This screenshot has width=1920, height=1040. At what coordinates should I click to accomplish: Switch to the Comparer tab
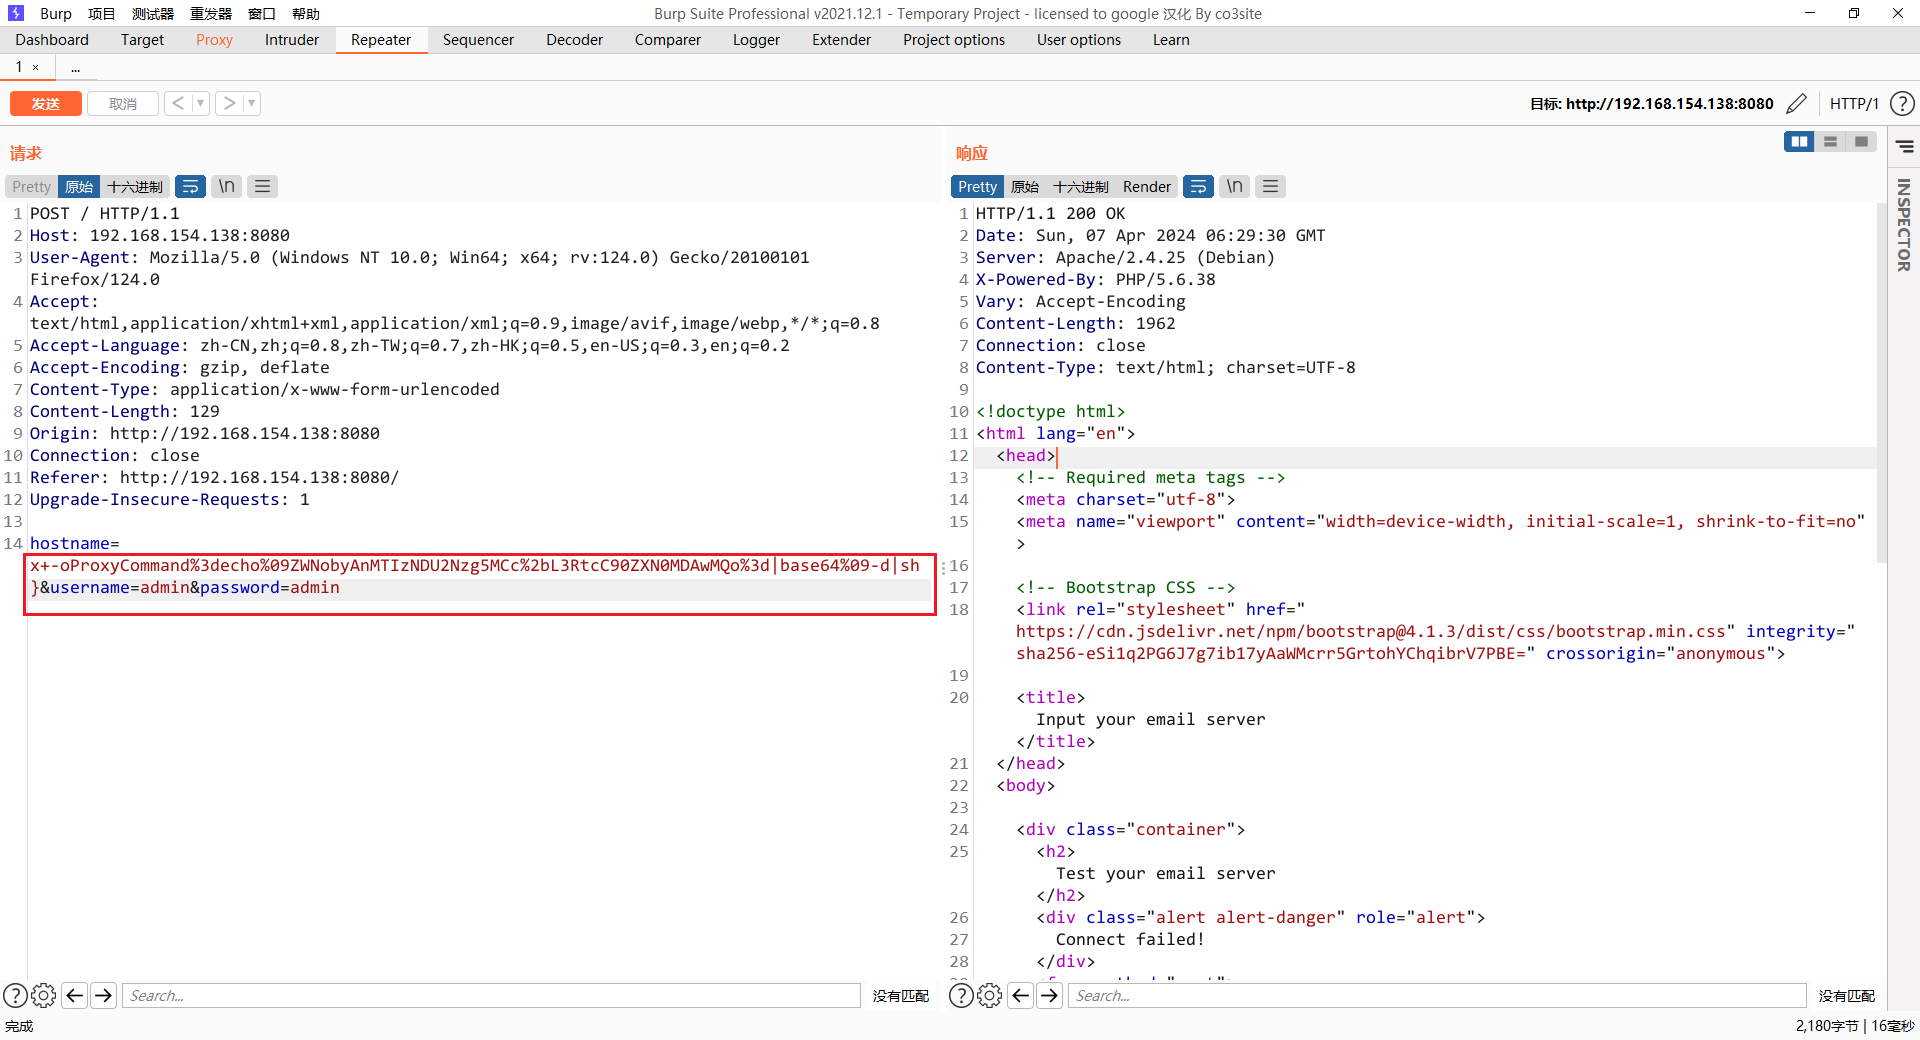[x=668, y=40]
